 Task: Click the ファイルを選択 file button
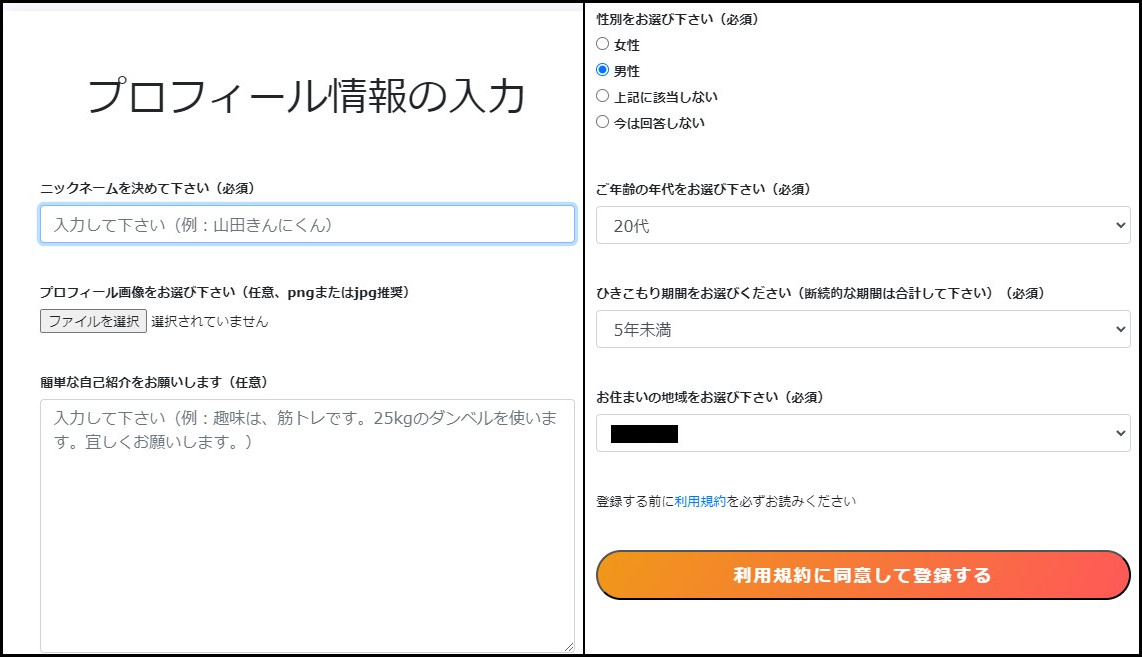pos(93,321)
